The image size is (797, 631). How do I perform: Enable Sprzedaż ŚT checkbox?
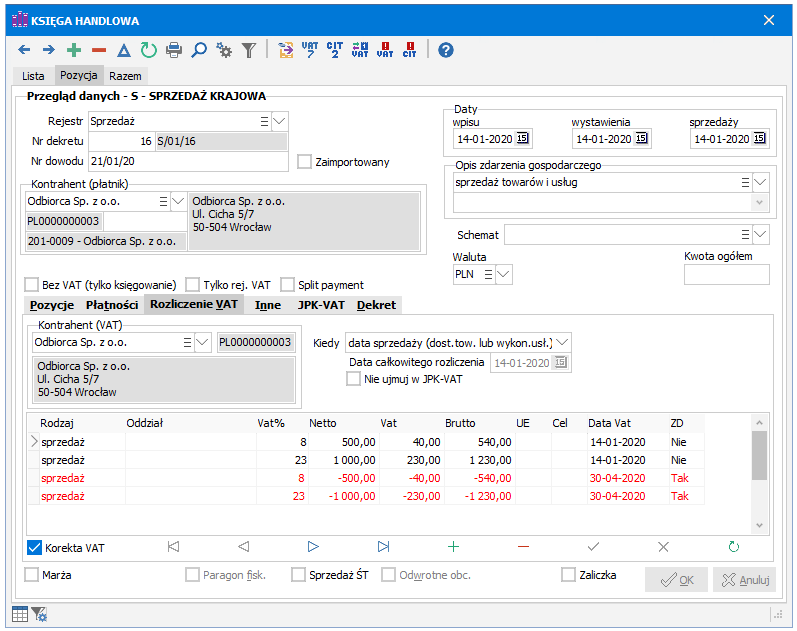pos(298,575)
